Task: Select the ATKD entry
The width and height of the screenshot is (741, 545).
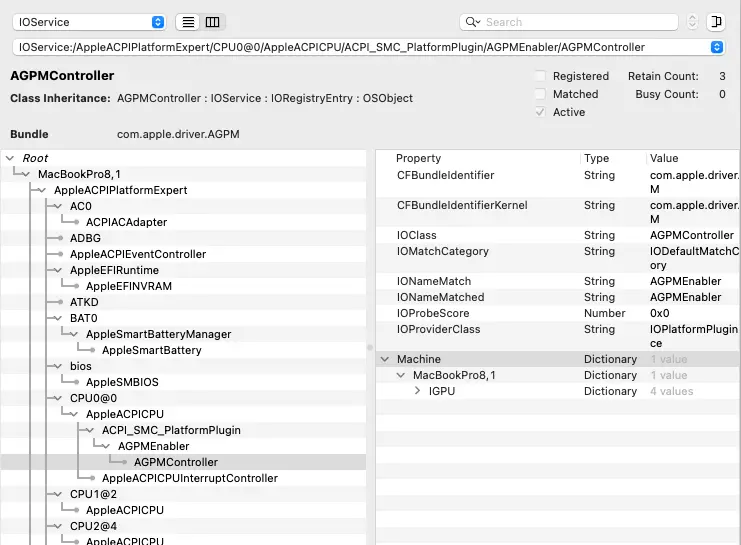Action: [x=84, y=302]
